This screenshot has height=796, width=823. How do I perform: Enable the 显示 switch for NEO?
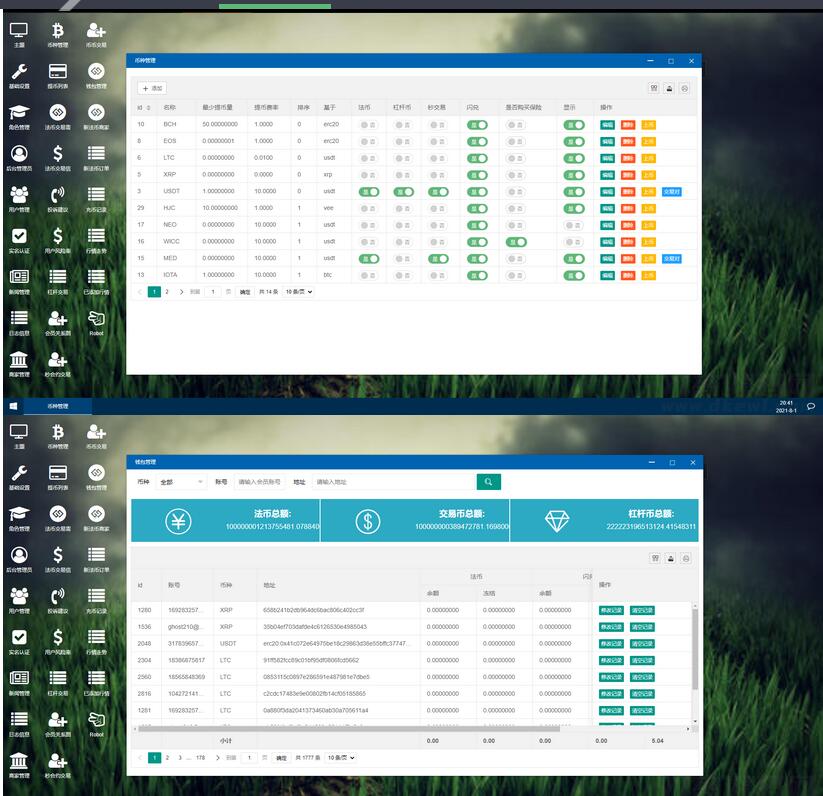coord(573,225)
